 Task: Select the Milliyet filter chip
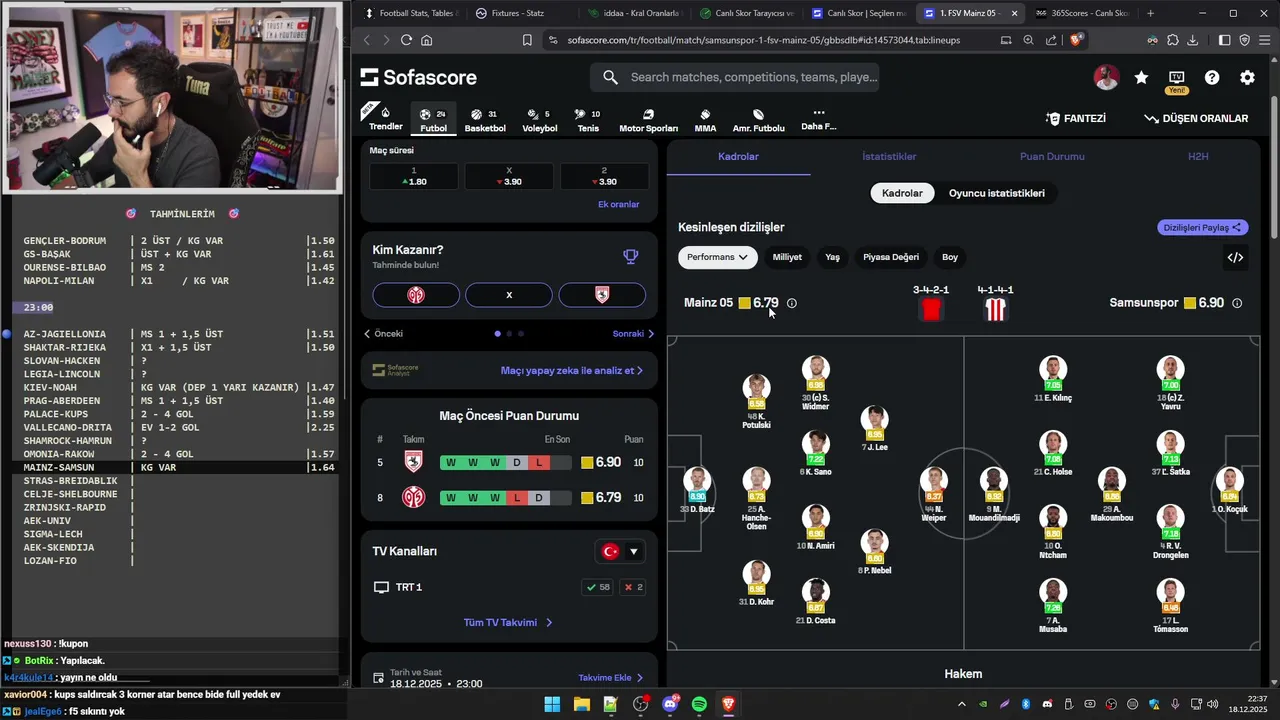787,257
